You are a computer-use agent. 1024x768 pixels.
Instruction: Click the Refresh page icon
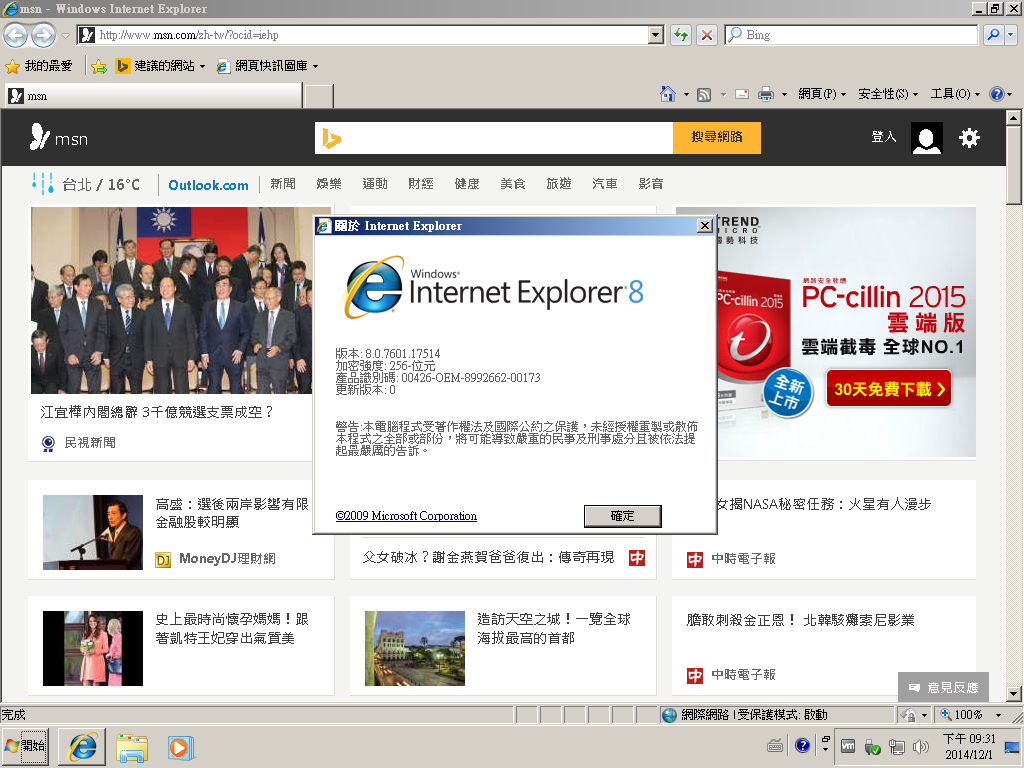click(x=681, y=35)
